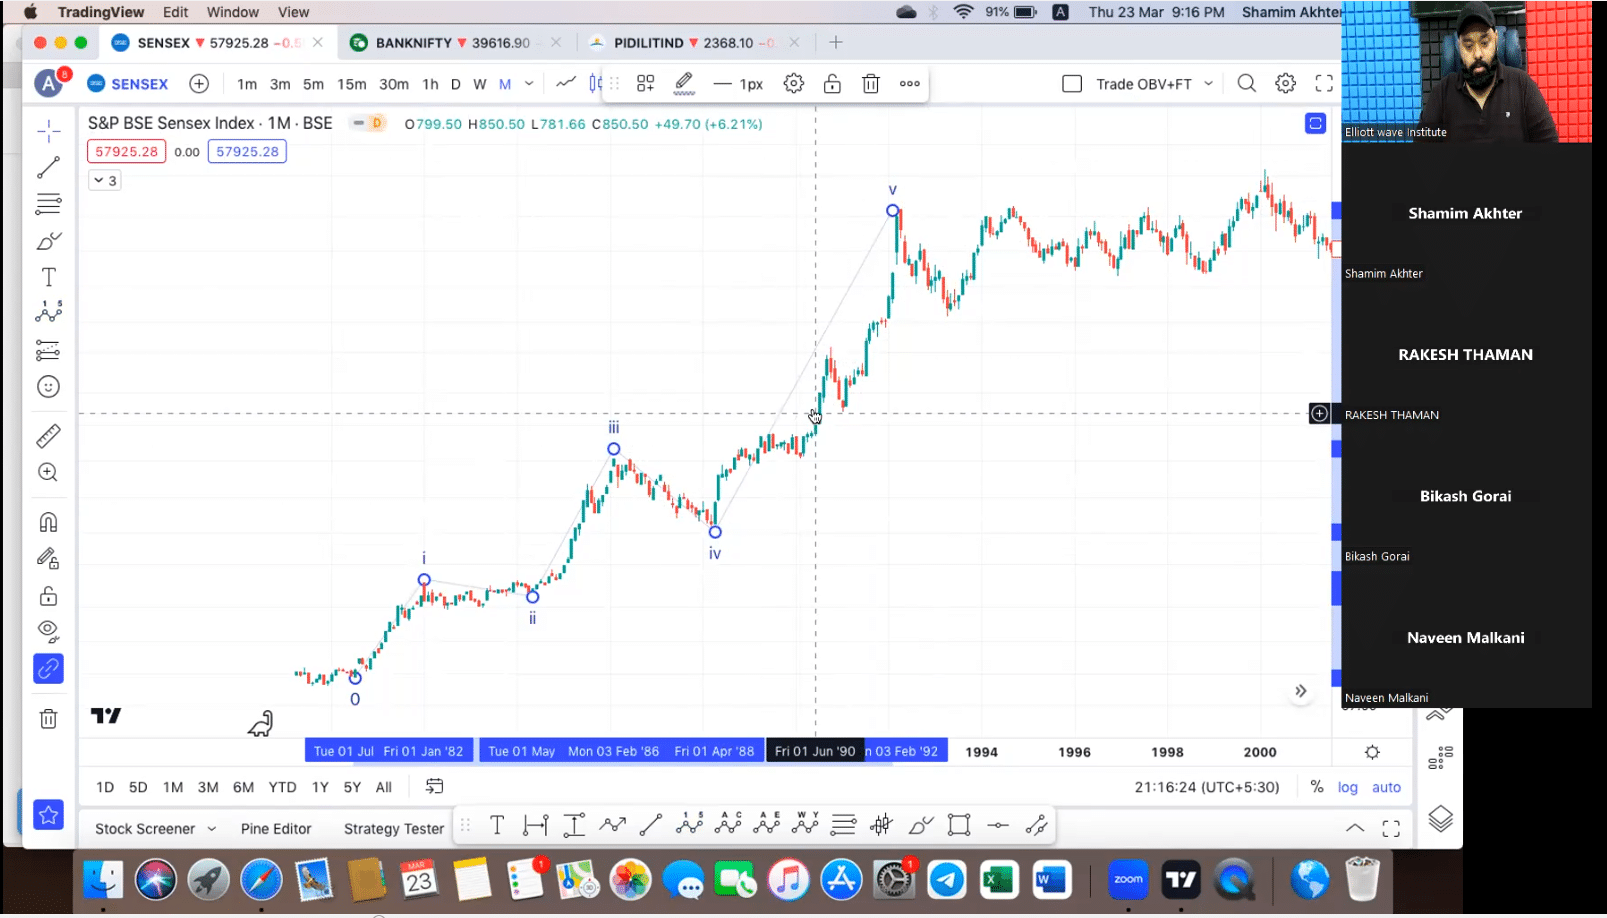Toggle magnet mode for drawings
Image resolution: width=1607 pixels, height=918 pixels.
(x=48, y=522)
